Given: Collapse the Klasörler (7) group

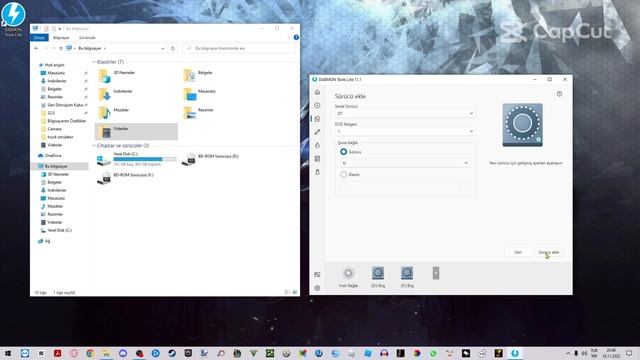Looking at the screenshot, I should [94, 62].
